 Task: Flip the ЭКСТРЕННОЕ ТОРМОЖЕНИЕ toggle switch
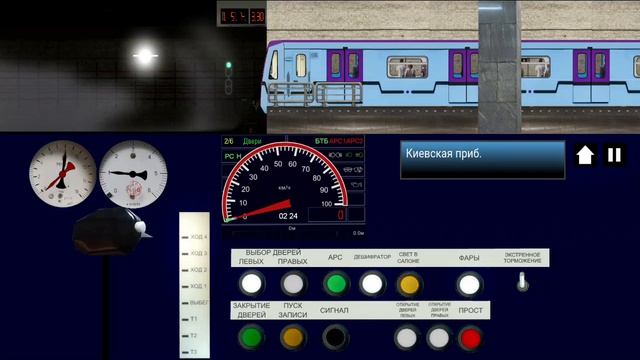pyautogui.click(x=522, y=282)
